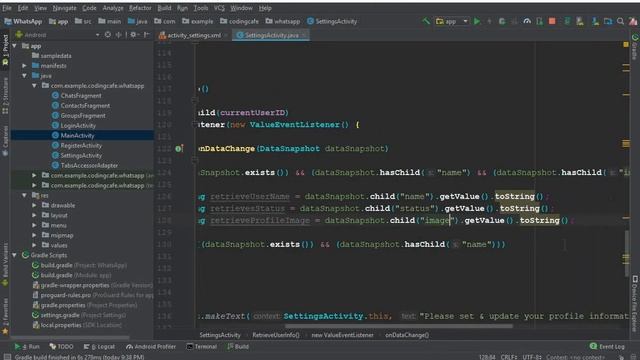Toggle the Gradle side panel button
Viewport: 640px width, 360px height.
point(635,47)
